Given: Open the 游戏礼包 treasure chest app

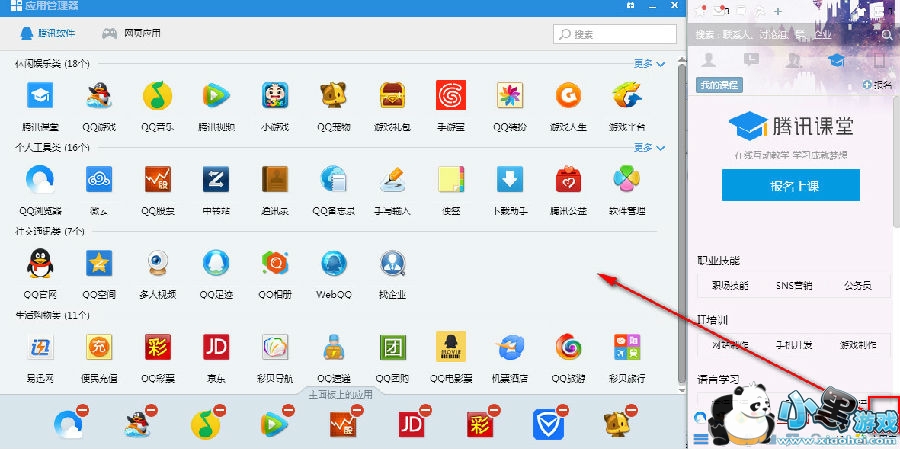Looking at the screenshot, I should tap(393, 95).
